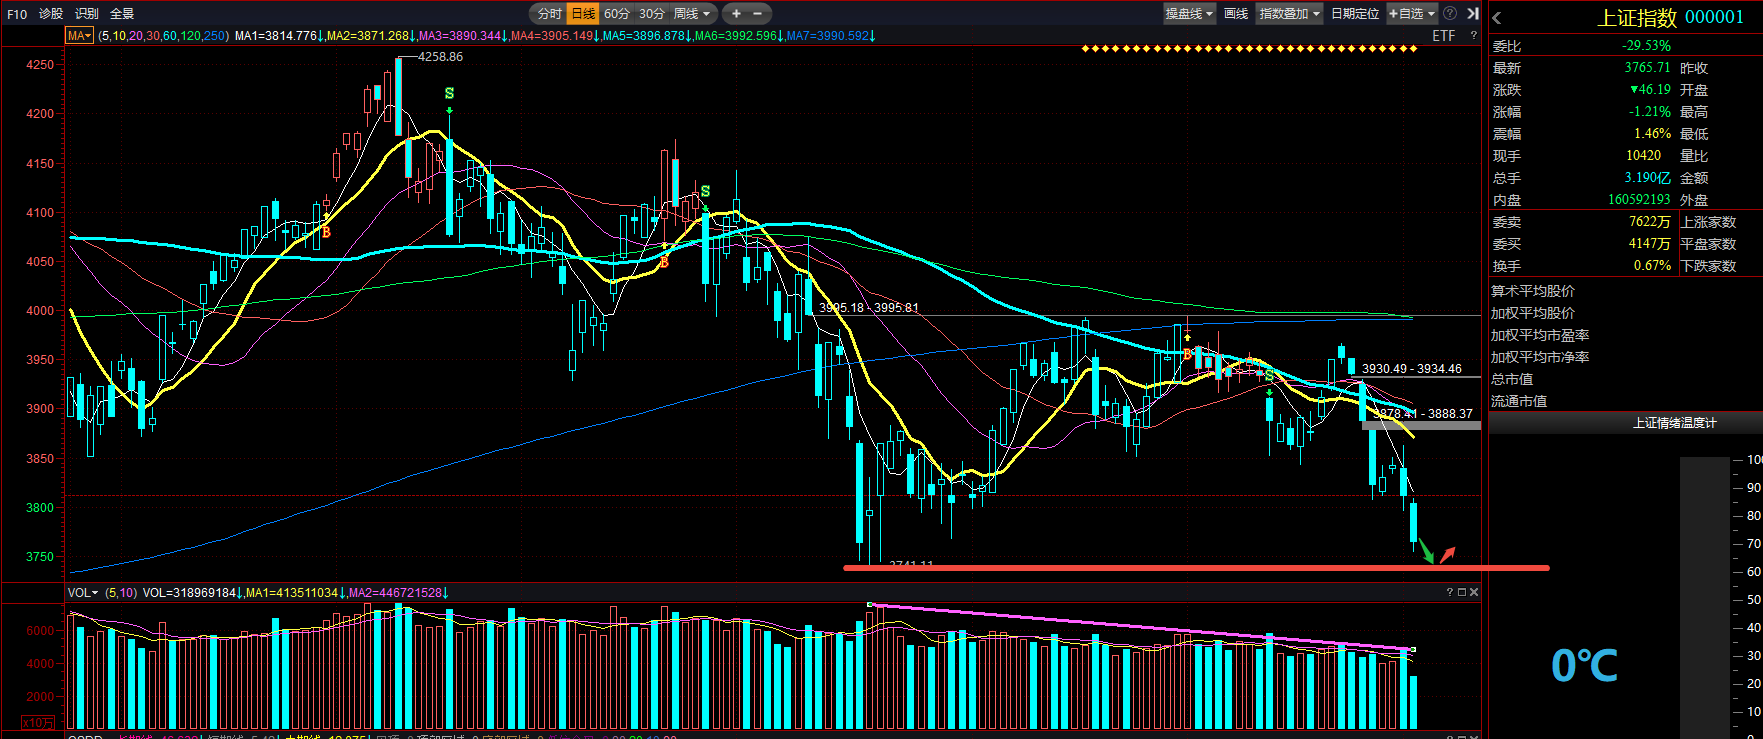The width and height of the screenshot is (1763, 739).
Task: Click the 000001 index code
Action: tap(1714, 18)
